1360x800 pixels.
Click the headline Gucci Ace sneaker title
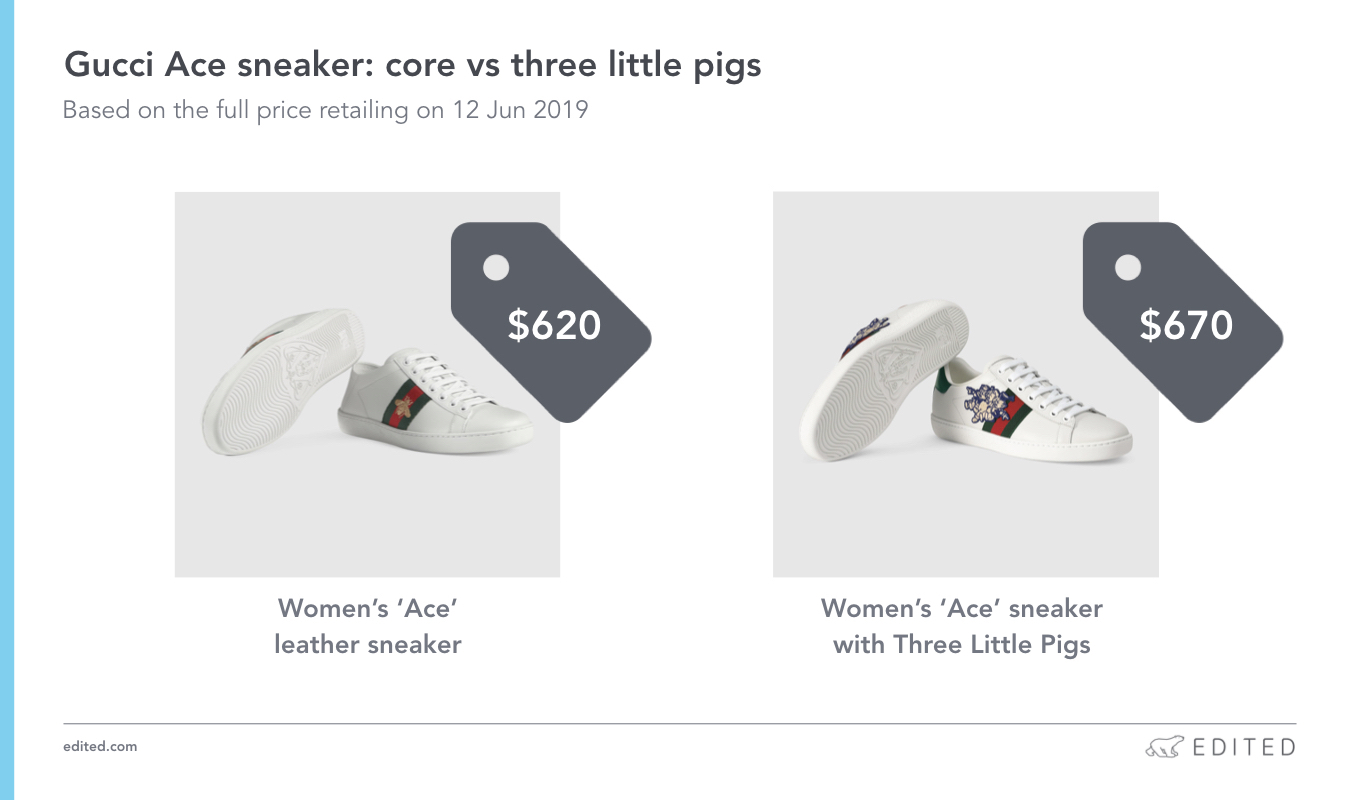click(413, 66)
